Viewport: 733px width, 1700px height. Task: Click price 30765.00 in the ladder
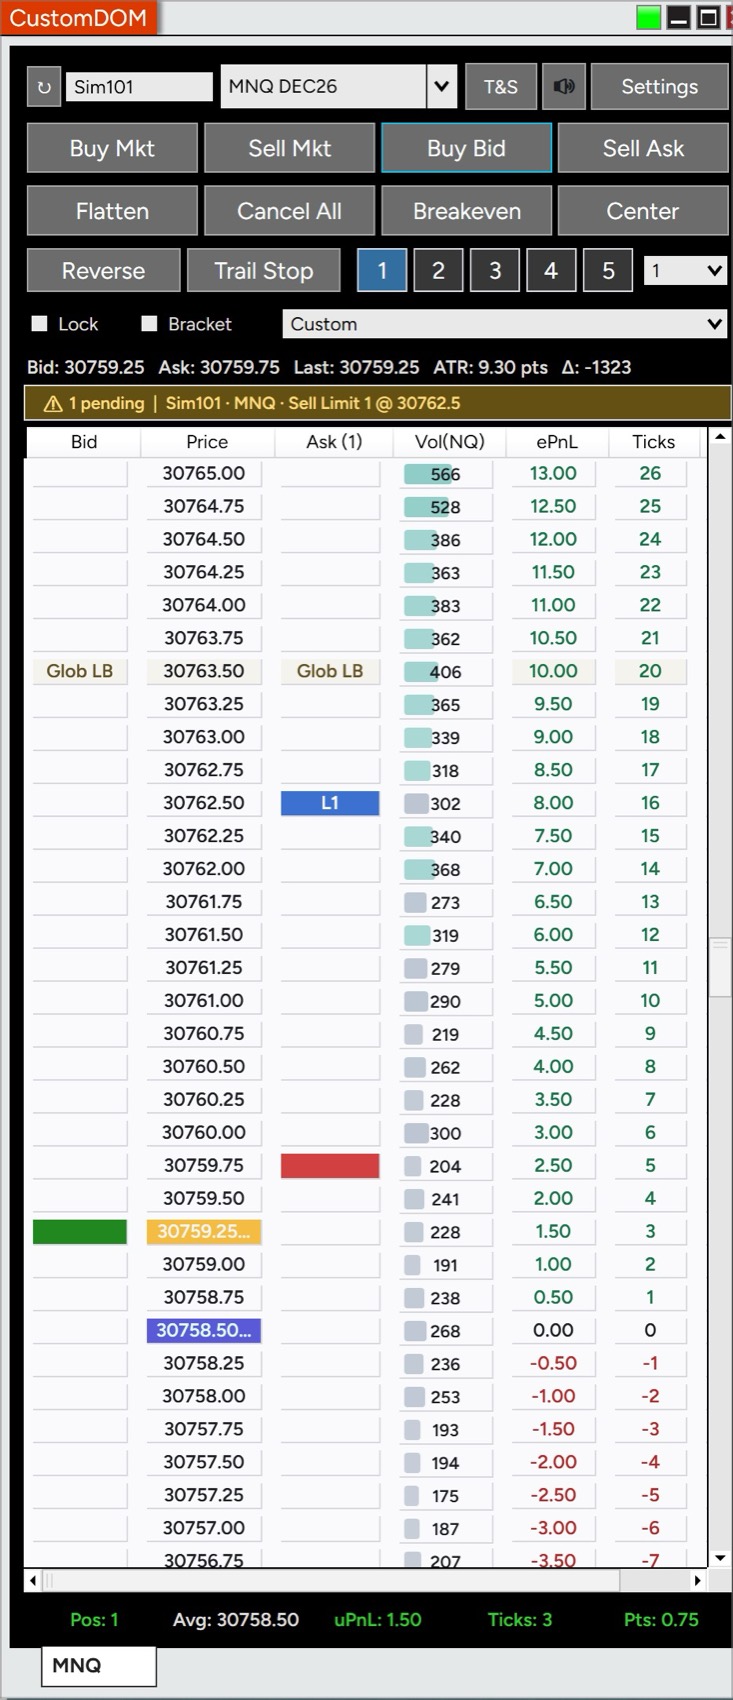click(x=204, y=474)
